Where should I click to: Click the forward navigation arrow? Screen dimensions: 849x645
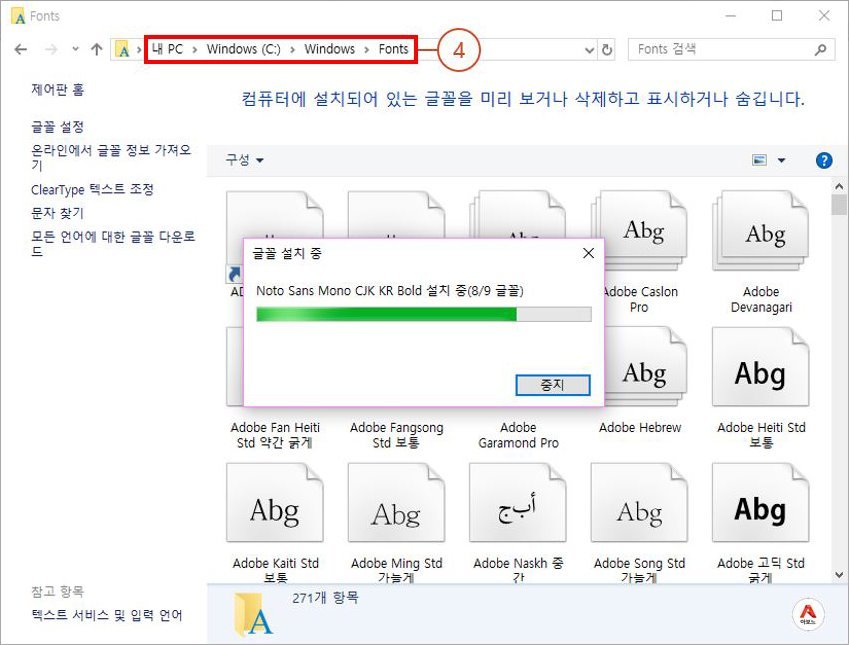[51, 50]
